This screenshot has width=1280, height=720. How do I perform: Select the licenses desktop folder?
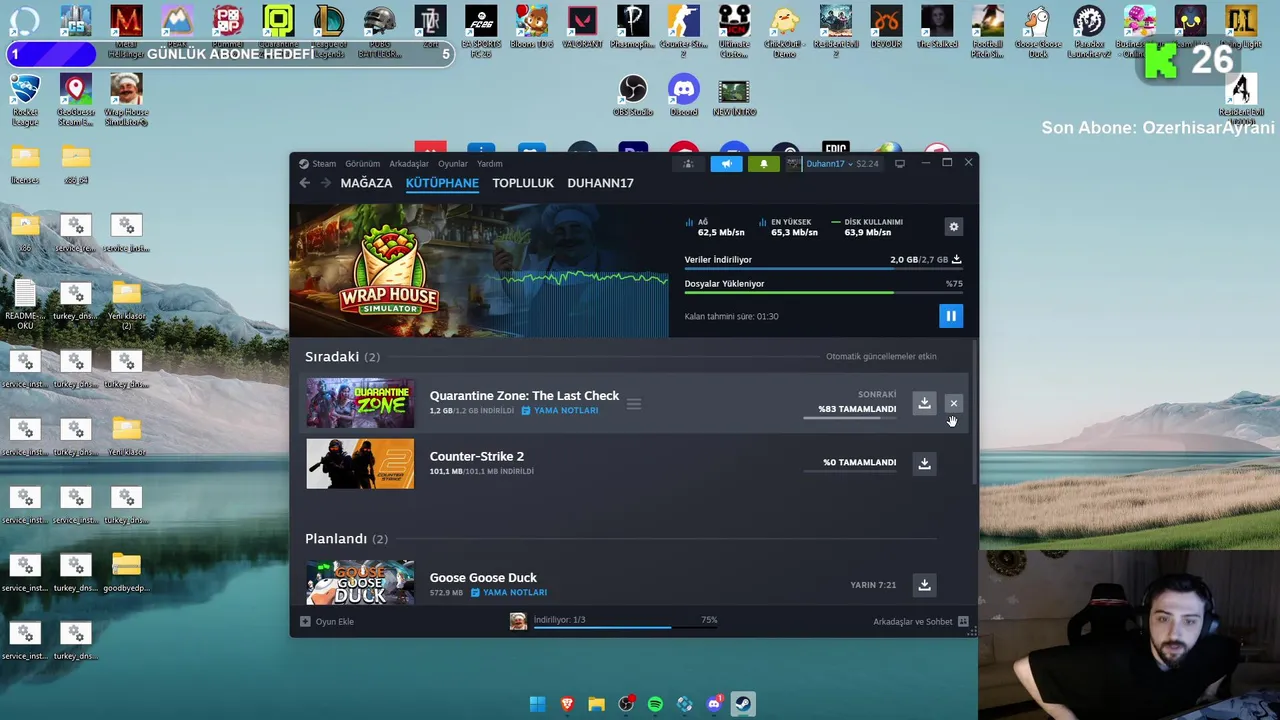25,165
